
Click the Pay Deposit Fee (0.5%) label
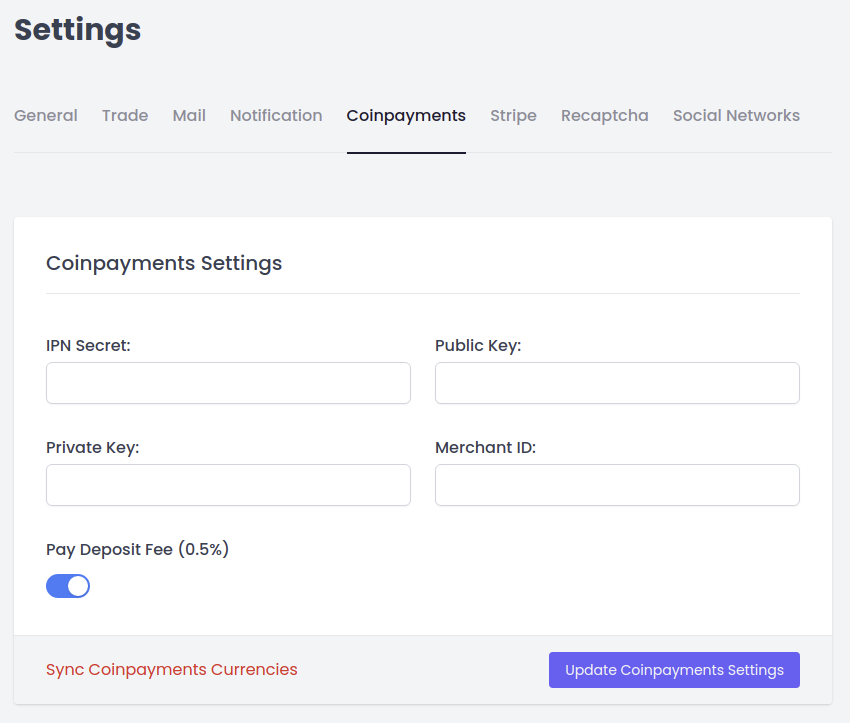pos(138,549)
